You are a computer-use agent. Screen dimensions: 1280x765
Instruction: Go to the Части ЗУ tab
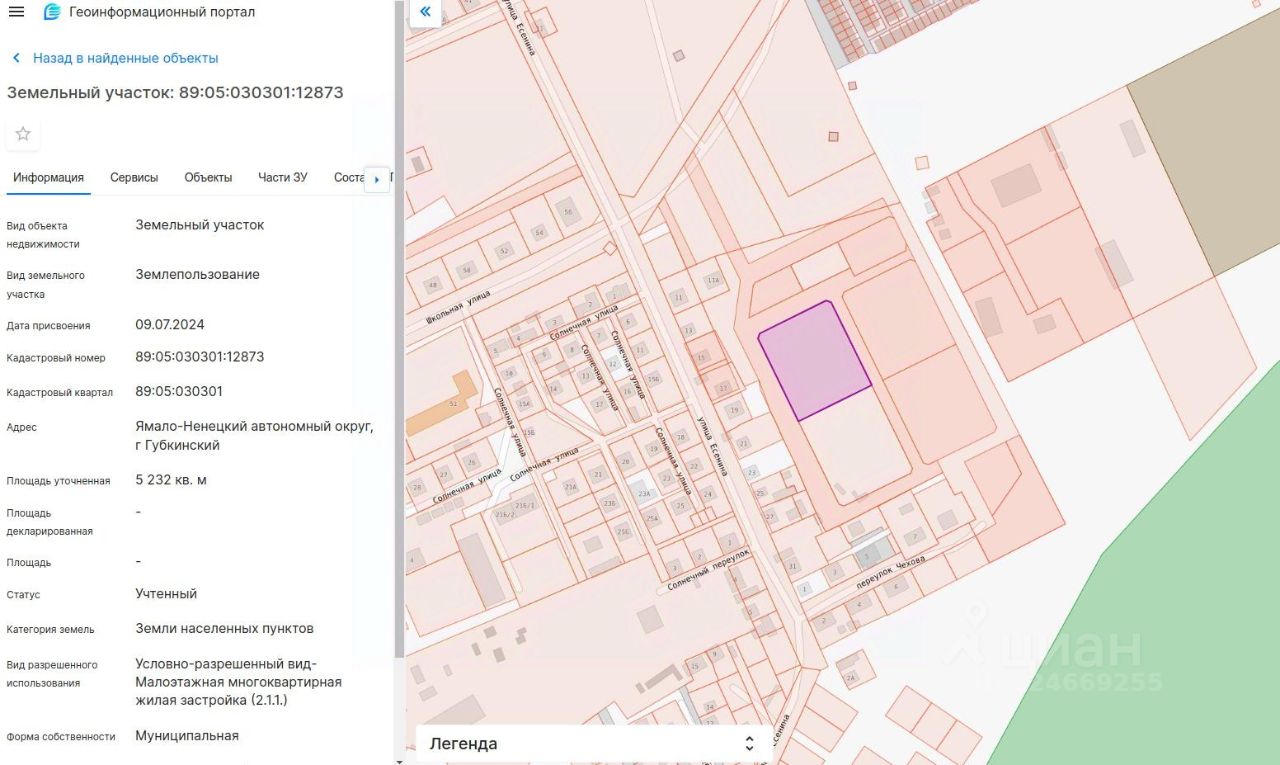(283, 177)
